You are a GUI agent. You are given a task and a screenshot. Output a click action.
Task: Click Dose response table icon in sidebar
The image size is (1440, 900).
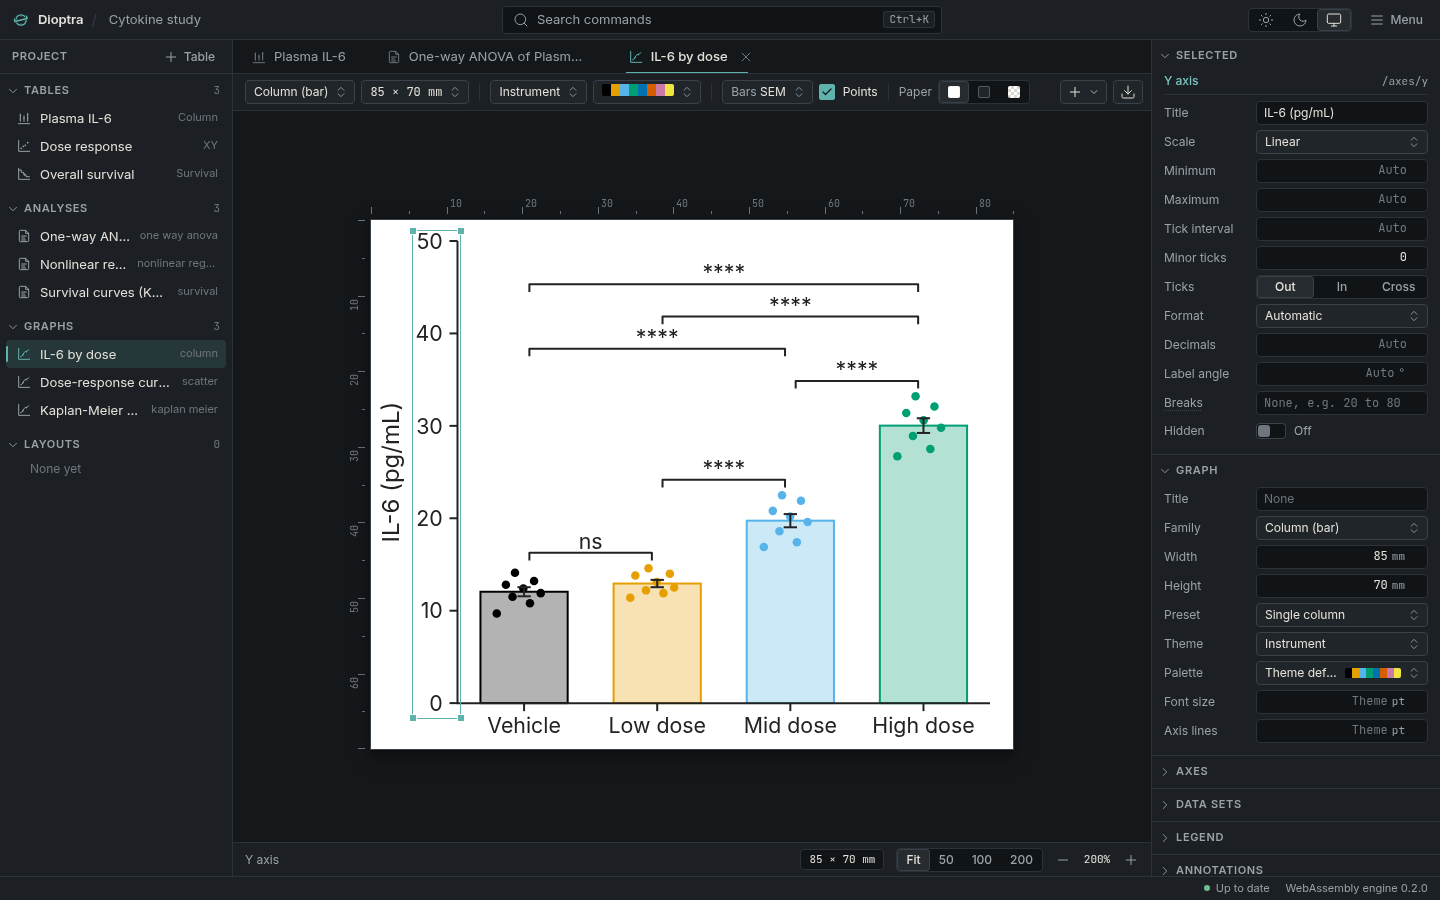coord(24,146)
